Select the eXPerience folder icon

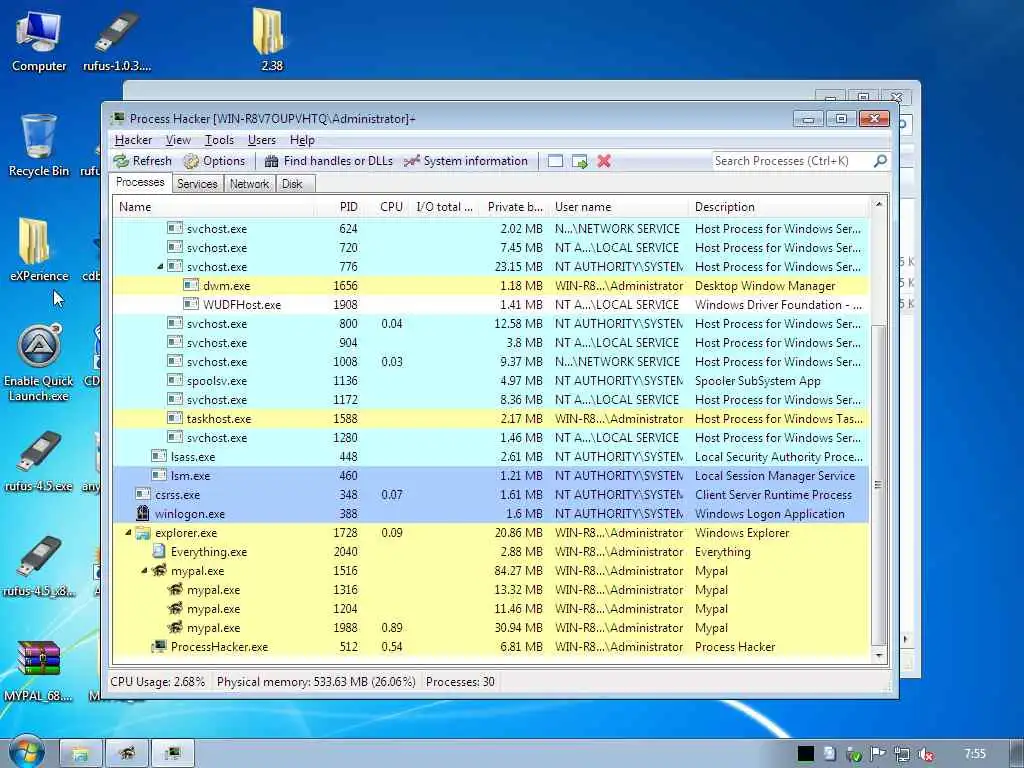(x=39, y=249)
